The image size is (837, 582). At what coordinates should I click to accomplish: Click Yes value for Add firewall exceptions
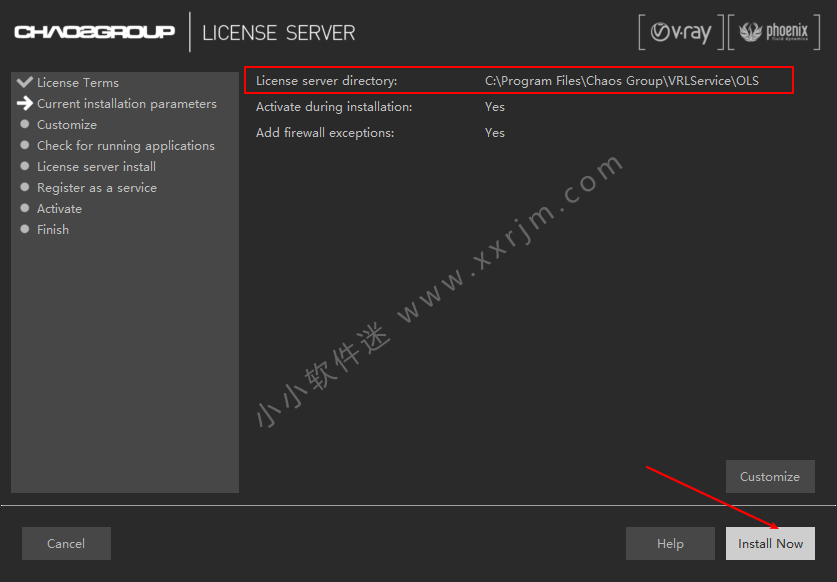coord(495,132)
